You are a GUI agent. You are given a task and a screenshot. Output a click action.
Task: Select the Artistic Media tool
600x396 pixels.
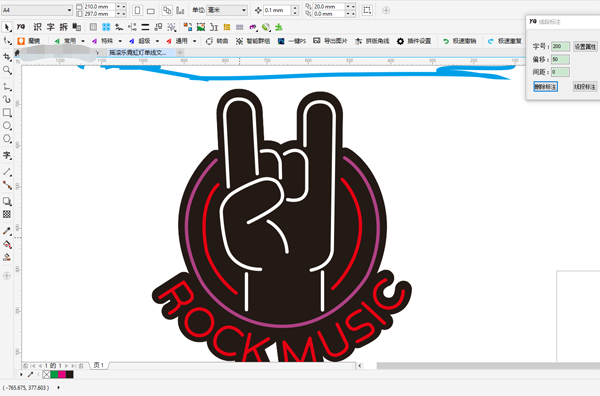(x=7, y=99)
